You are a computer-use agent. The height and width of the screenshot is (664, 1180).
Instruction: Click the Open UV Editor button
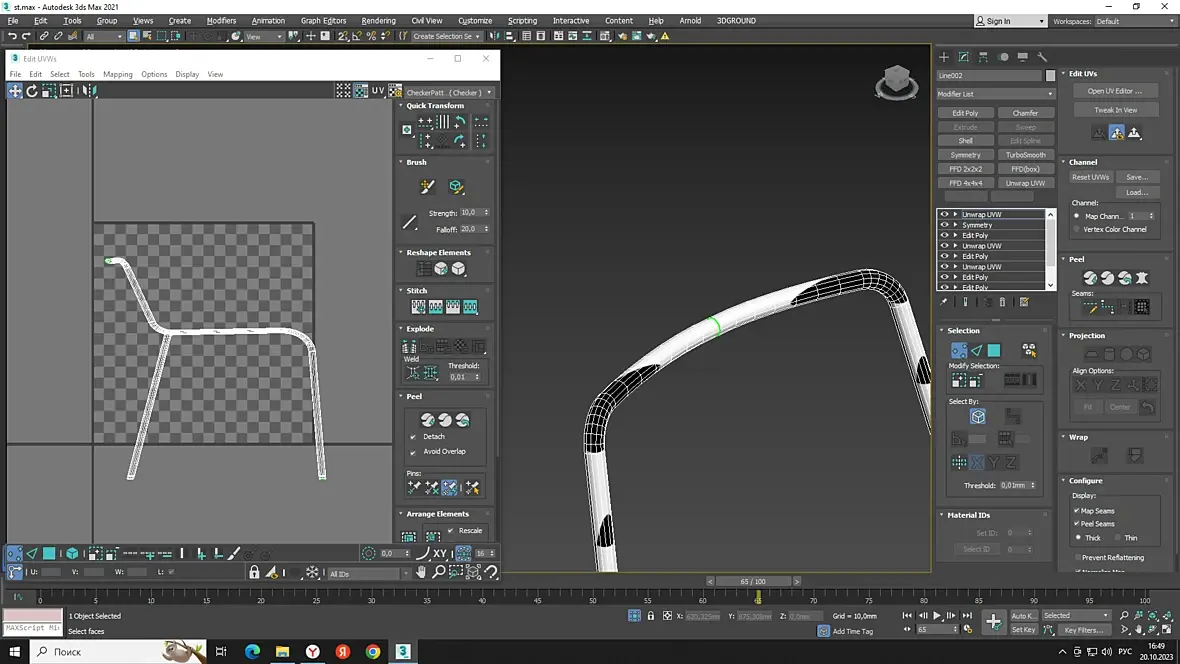pyautogui.click(x=1115, y=91)
